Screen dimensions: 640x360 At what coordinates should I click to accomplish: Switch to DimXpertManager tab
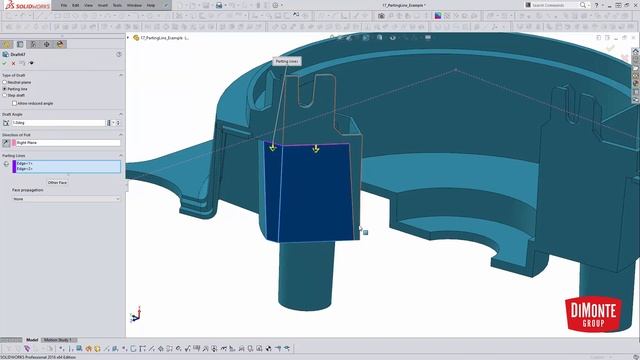pyautogui.click(x=47, y=44)
